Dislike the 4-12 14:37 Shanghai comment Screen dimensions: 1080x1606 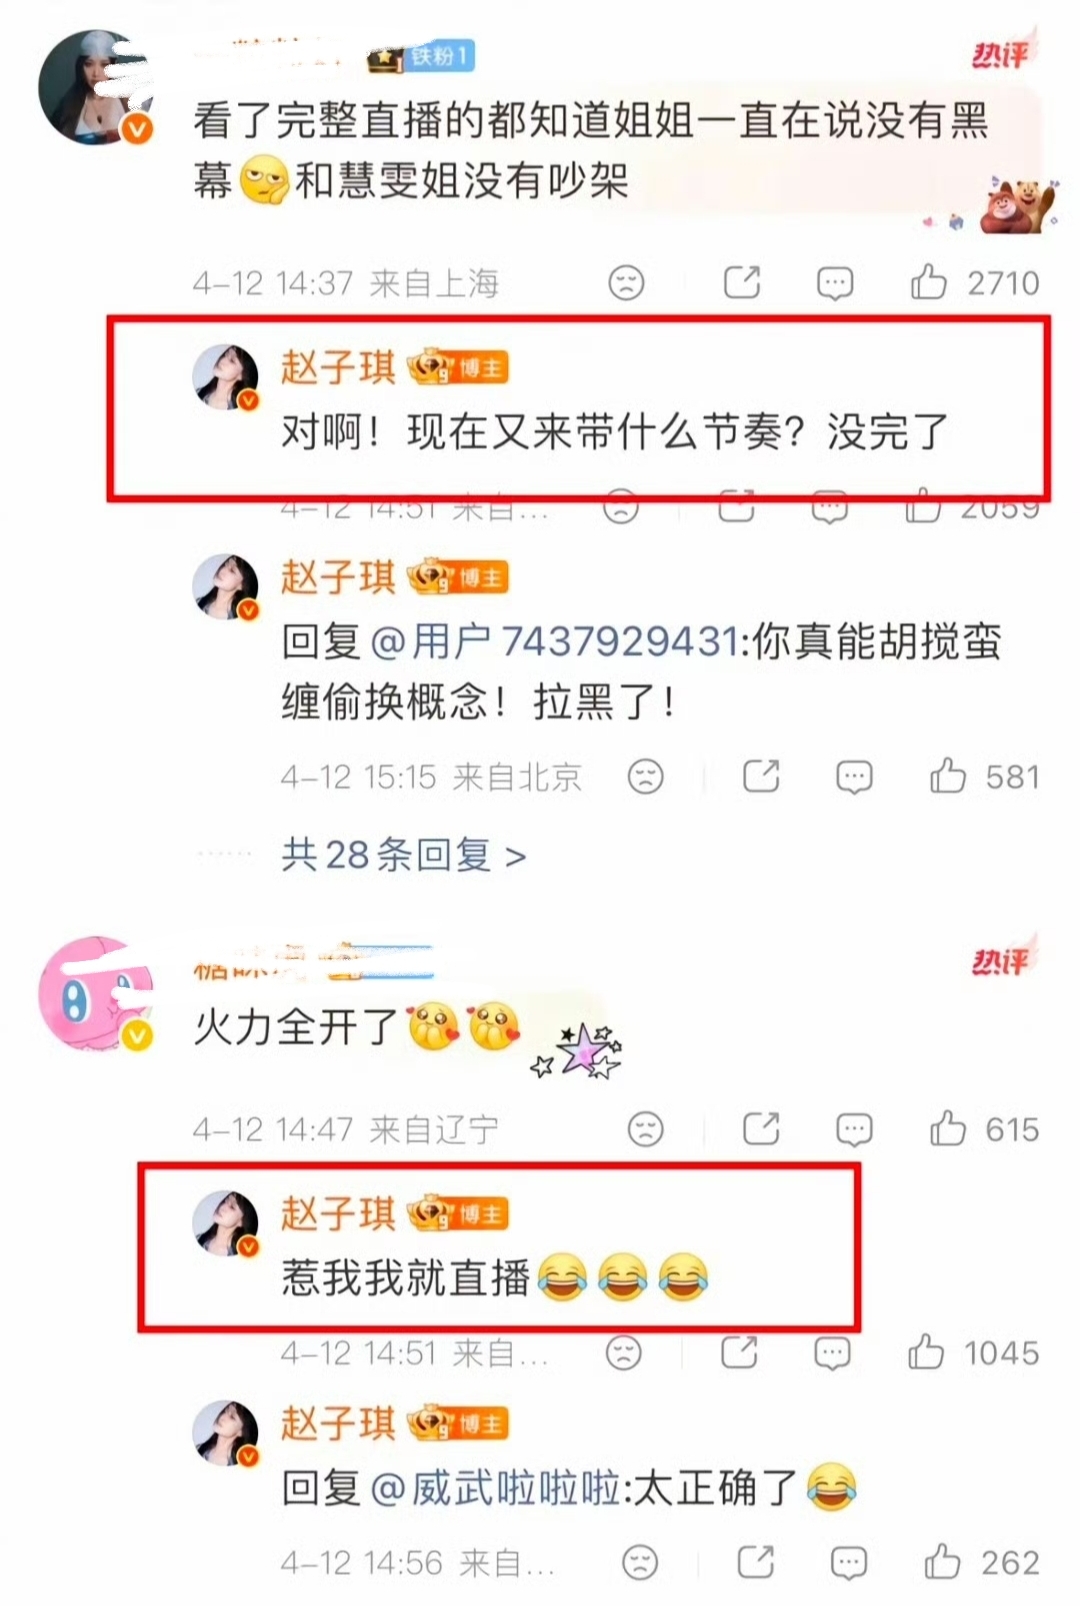(x=626, y=283)
